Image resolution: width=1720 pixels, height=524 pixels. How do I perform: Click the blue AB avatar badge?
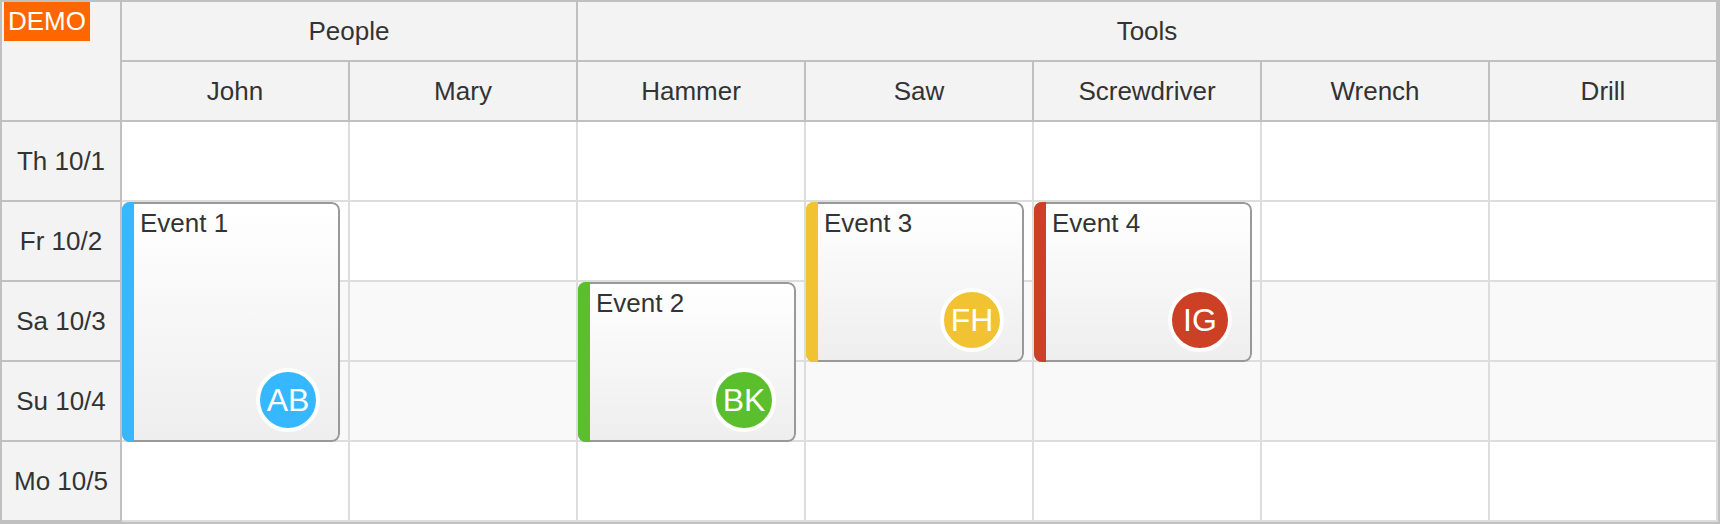tap(288, 400)
